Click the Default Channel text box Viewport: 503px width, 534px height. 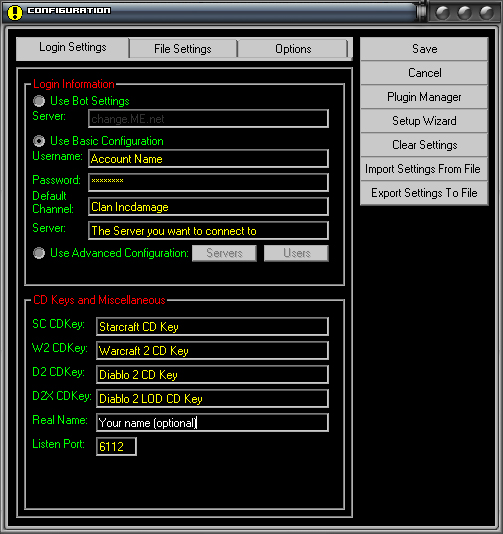pyautogui.click(x=208, y=207)
